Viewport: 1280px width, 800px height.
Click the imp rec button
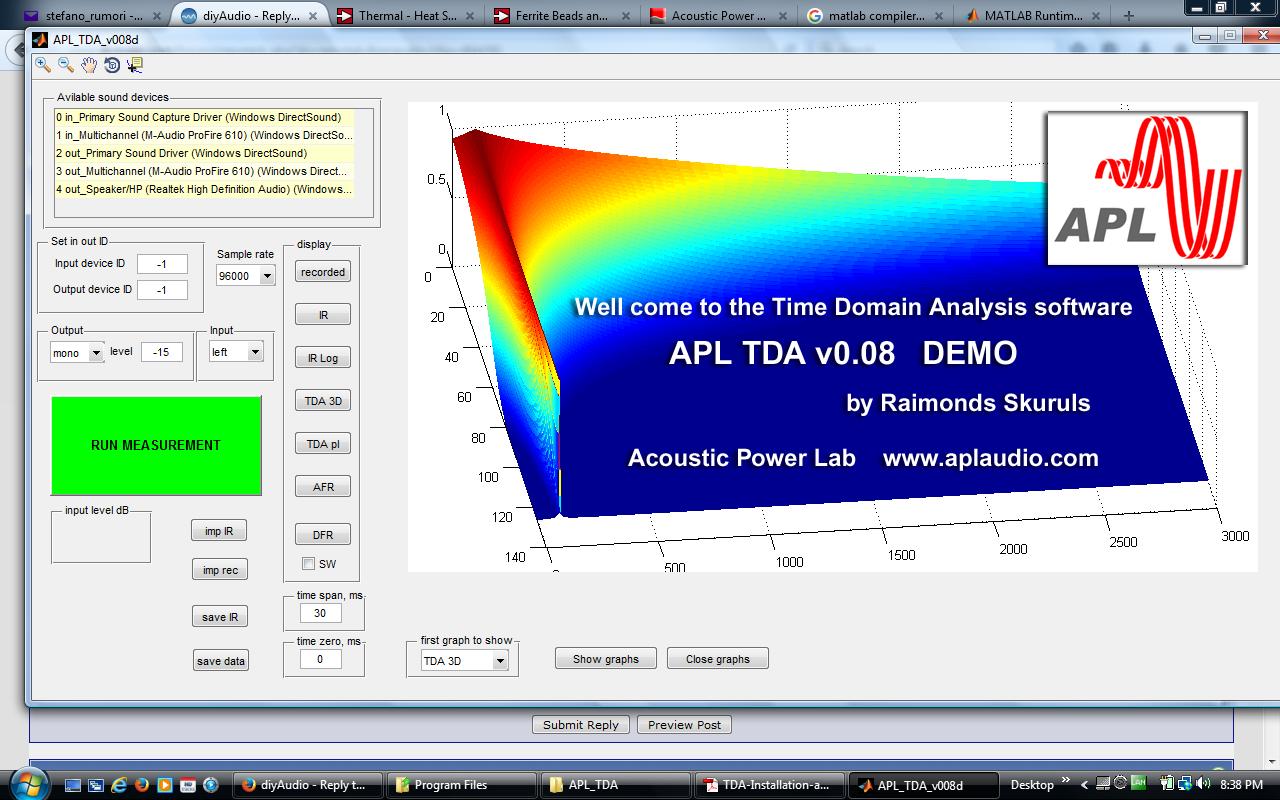coord(220,570)
